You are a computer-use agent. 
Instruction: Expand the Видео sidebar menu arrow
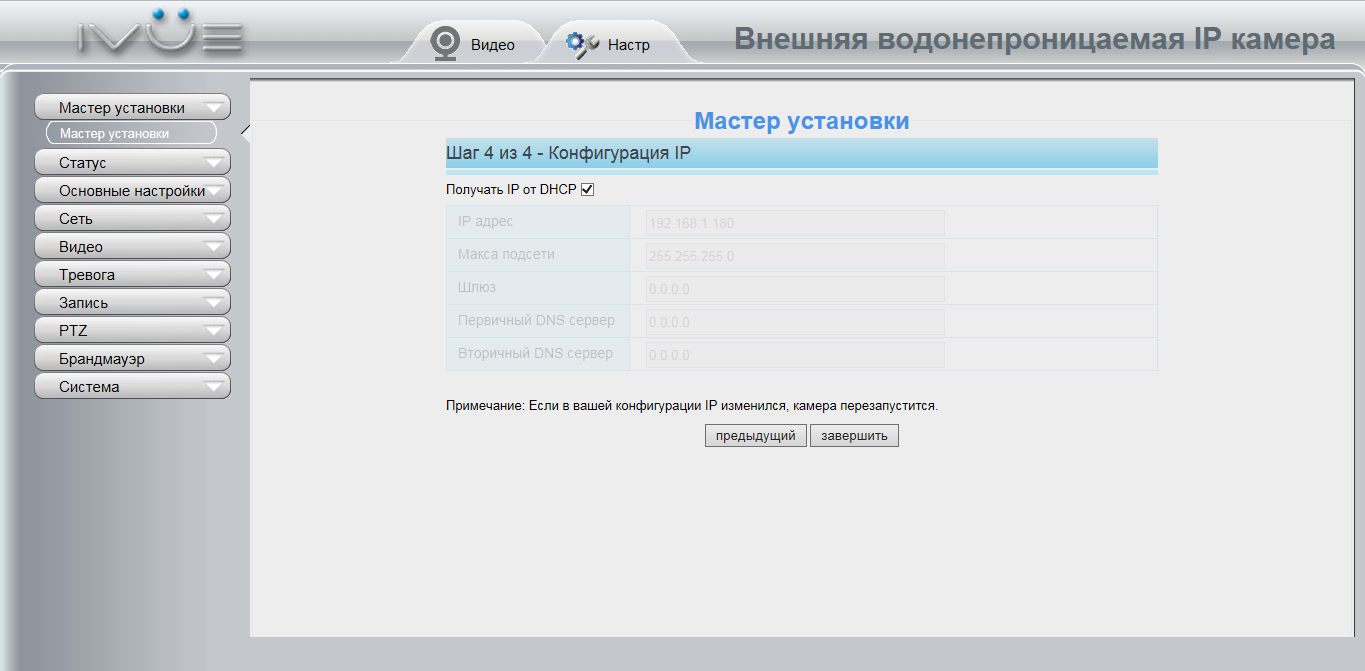point(214,246)
